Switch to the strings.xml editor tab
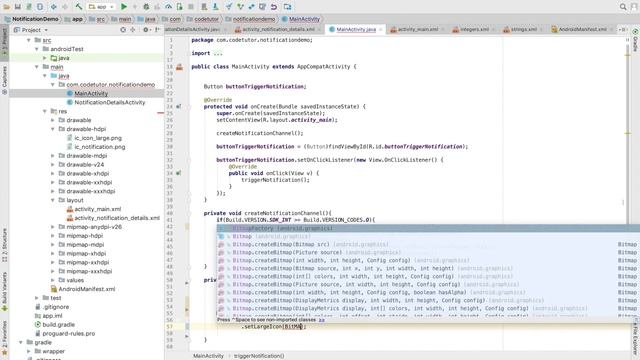Viewport: 640px width, 360px height. (x=524, y=29)
